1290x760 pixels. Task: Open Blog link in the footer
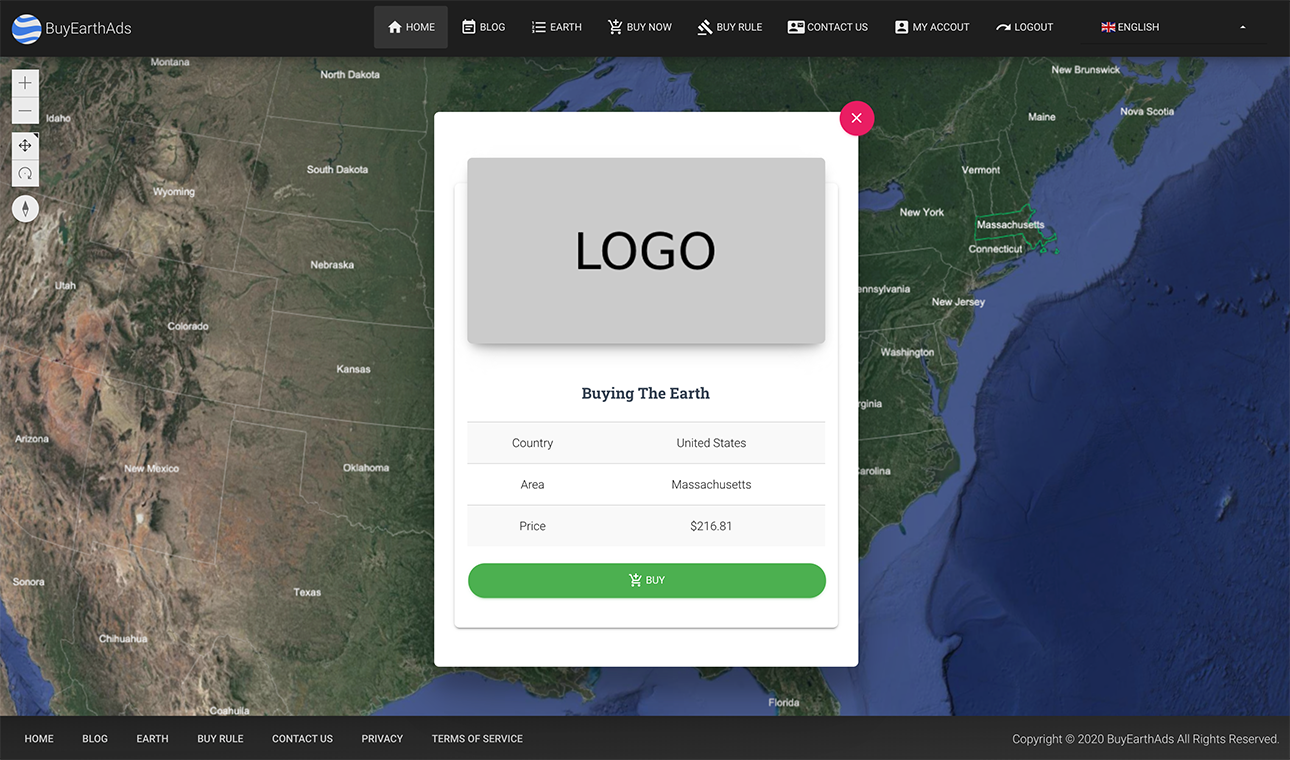(x=95, y=739)
